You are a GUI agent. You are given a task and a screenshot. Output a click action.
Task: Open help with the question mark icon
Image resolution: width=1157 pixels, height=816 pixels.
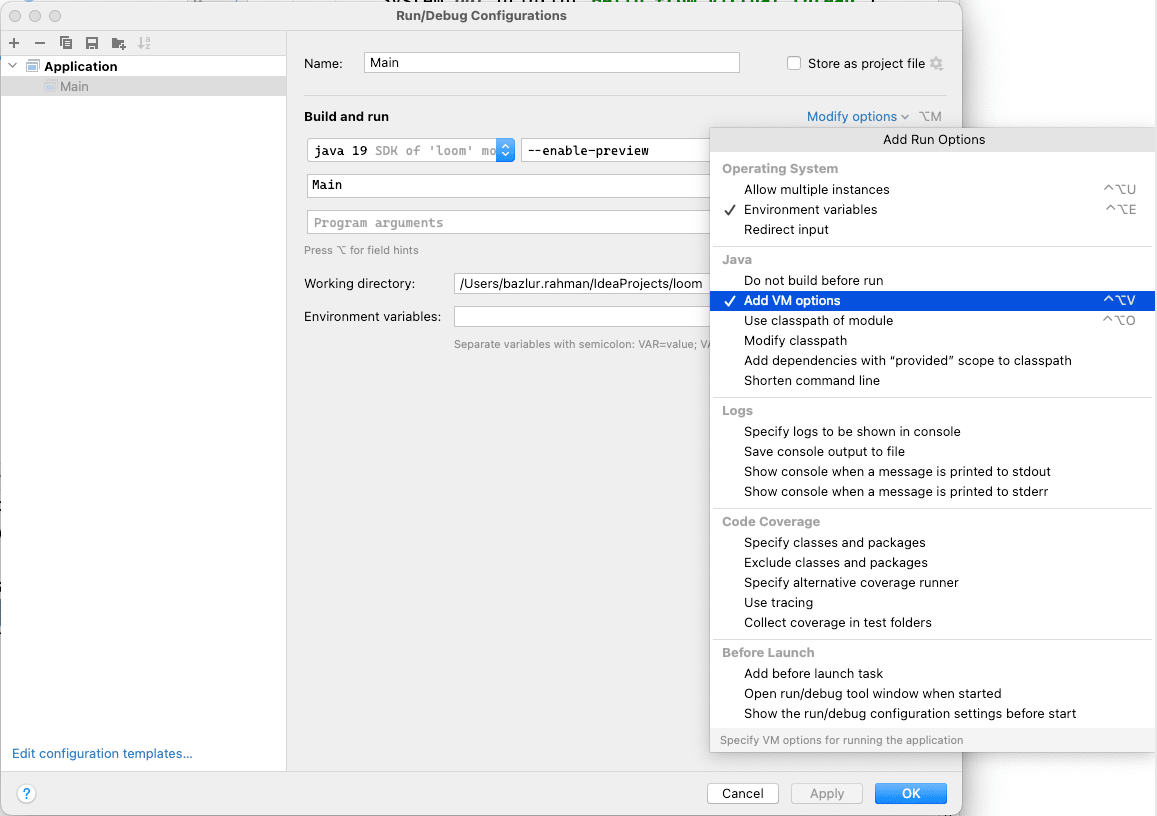click(27, 793)
